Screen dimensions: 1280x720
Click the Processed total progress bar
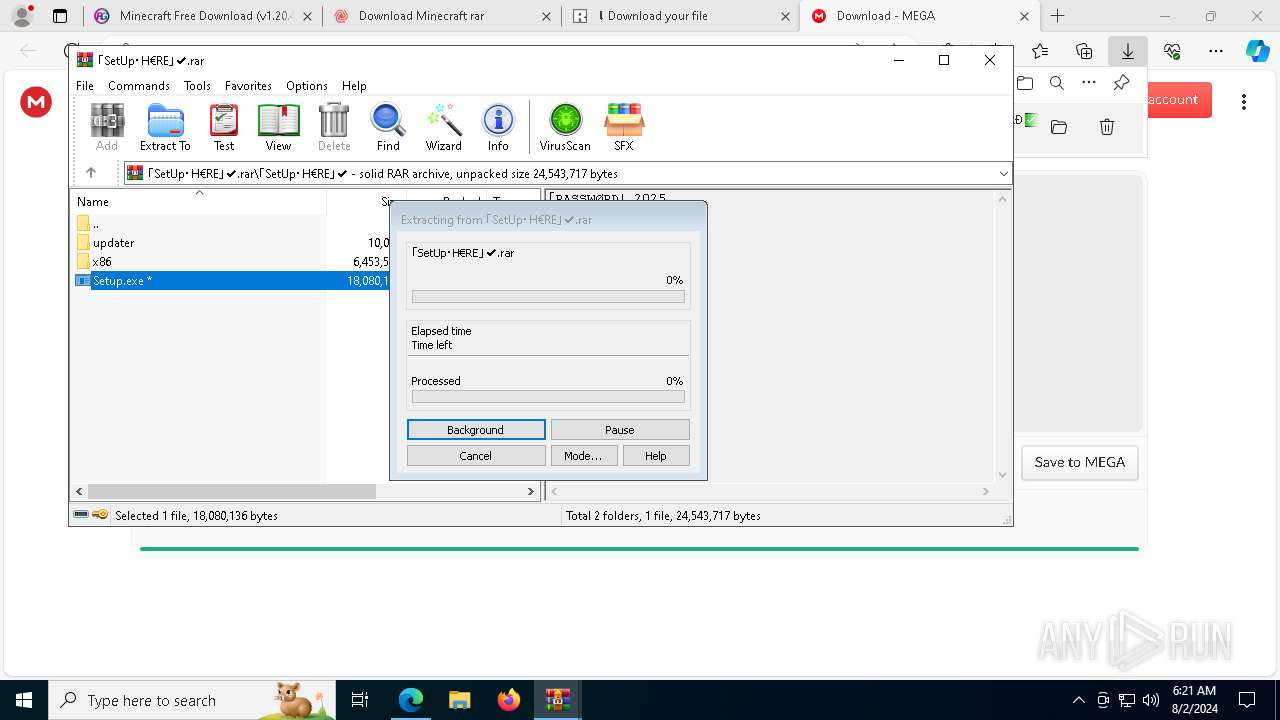548,397
